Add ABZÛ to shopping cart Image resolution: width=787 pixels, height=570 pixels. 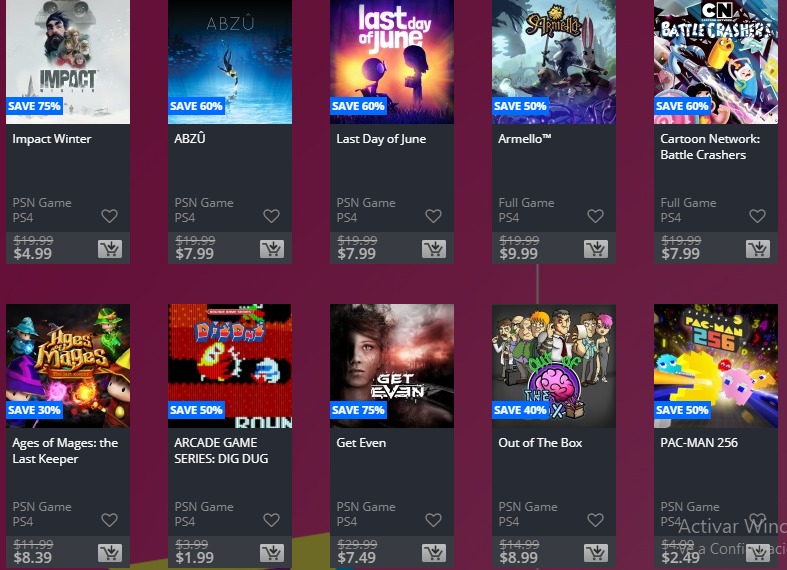coord(272,249)
